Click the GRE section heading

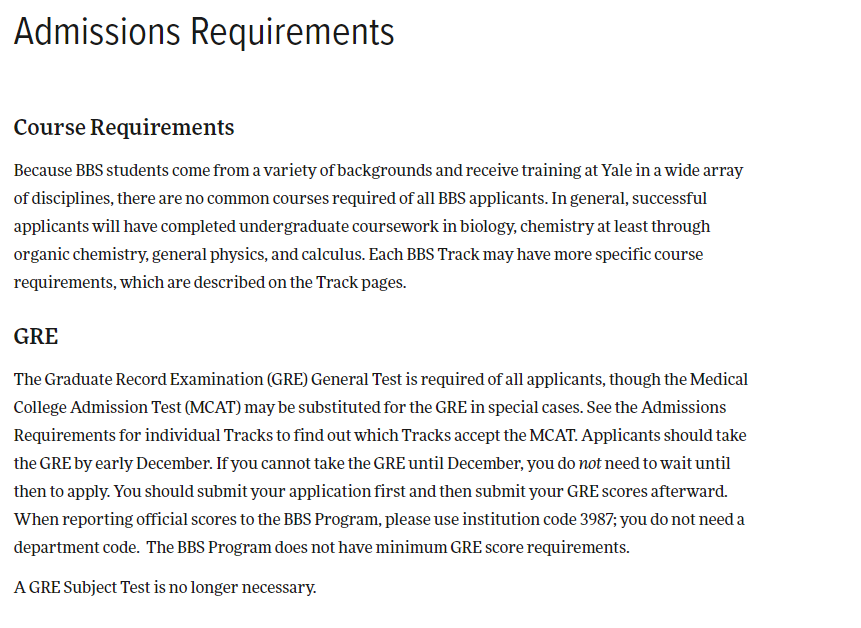36,337
